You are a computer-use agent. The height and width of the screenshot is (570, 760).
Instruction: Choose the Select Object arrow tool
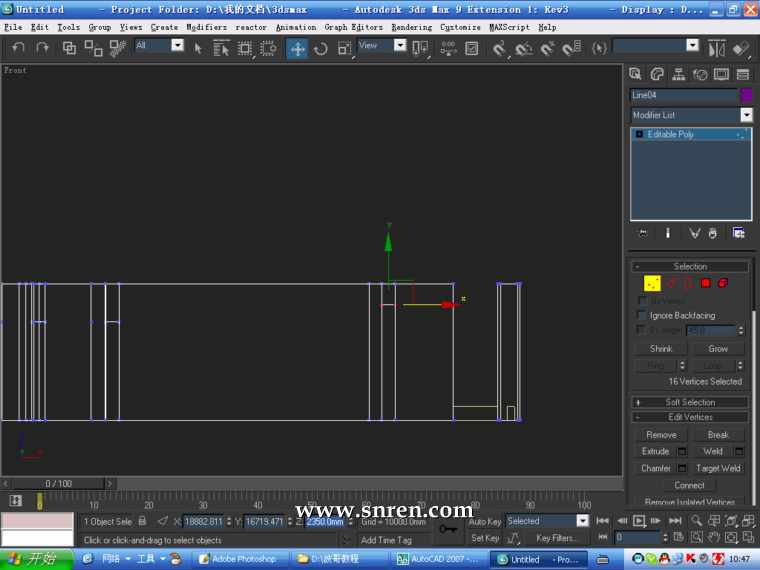point(198,48)
